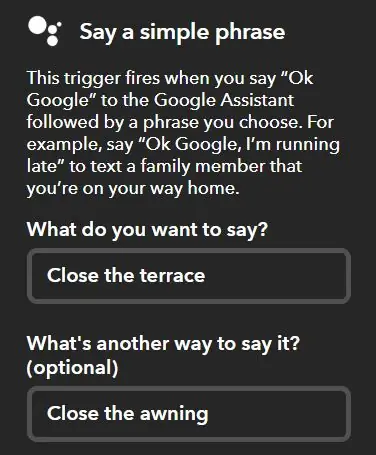Screen dimensions: 376x455
Task: Place cursor on word "awning" in second field
Action: pos(174,414)
